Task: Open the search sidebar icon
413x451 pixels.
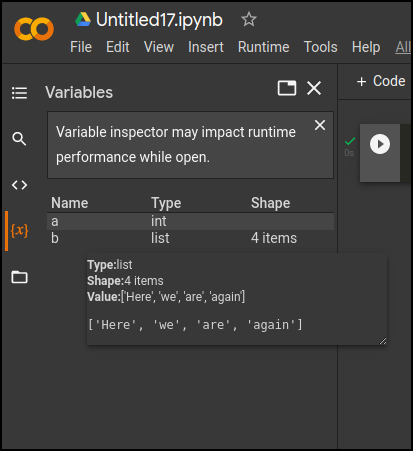Action: coord(19,139)
